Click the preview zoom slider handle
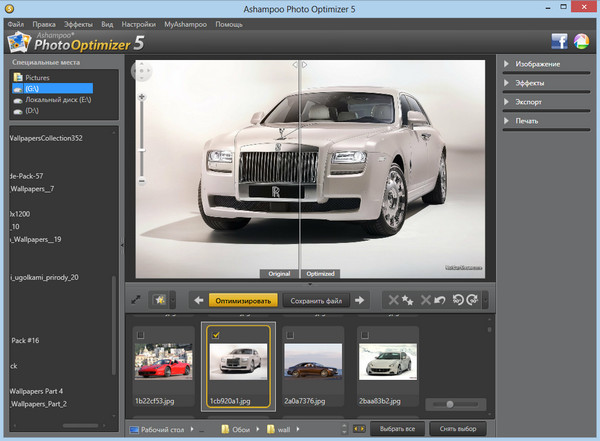Screen dimensions: 600x441 (142, 150)
